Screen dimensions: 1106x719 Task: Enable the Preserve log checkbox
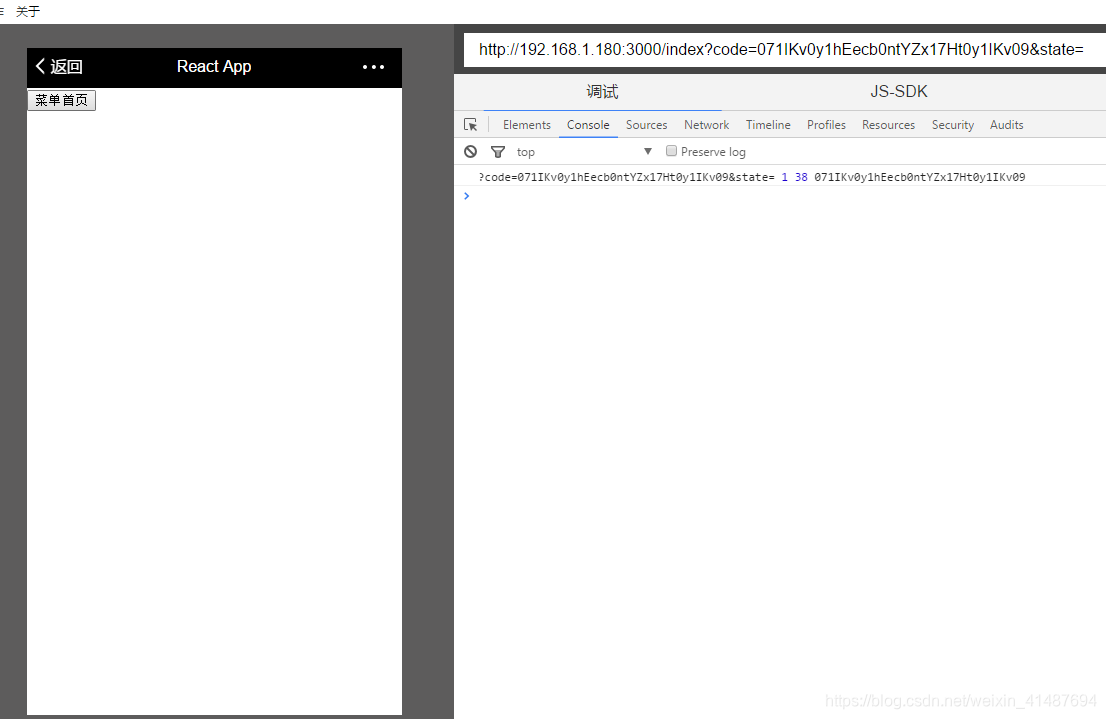point(672,151)
